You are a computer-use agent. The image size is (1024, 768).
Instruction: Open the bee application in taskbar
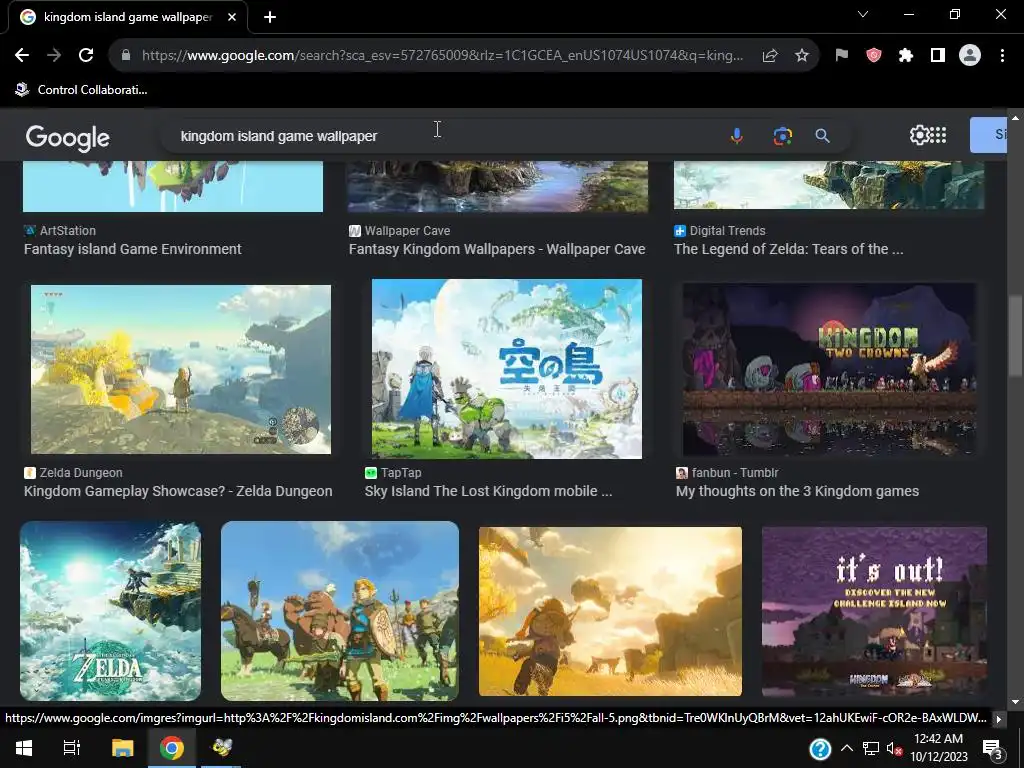[221, 748]
